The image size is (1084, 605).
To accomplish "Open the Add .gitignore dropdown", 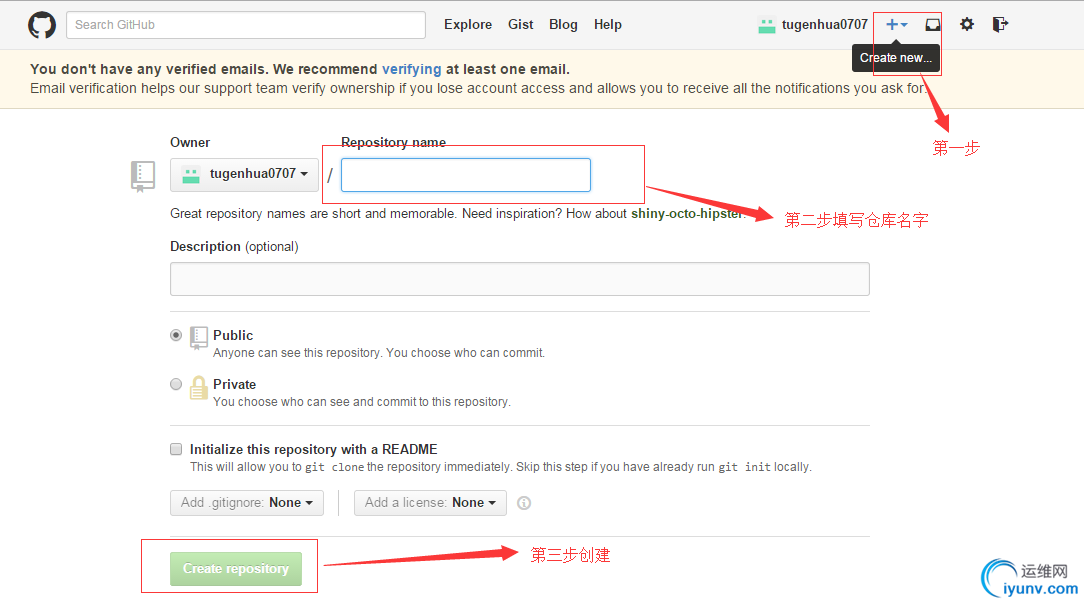I will pos(247,503).
